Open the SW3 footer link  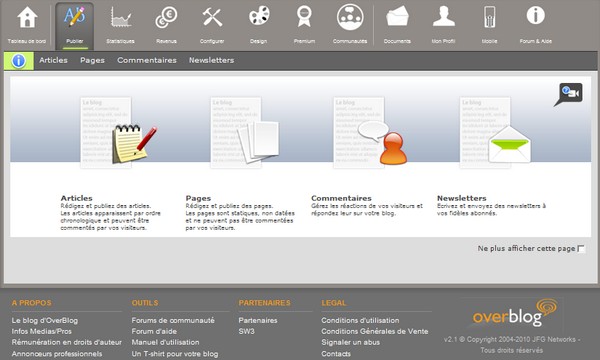point(246,331)
